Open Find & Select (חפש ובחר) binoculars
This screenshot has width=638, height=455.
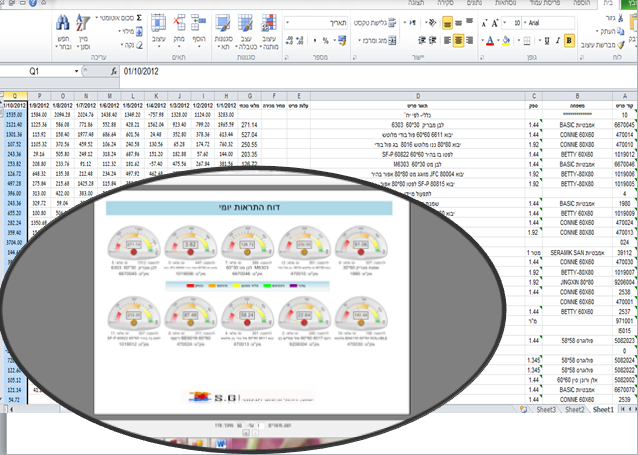[x=63, y=32]
